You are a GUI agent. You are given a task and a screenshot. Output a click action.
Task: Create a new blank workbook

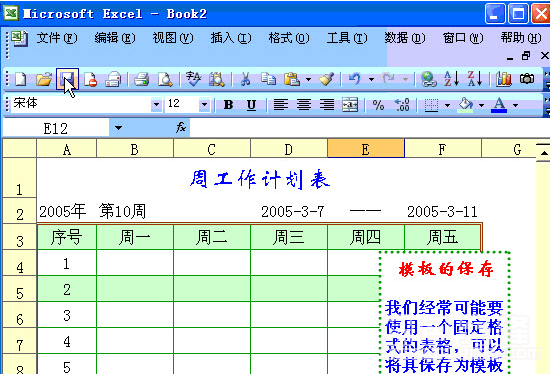(20, 79)
